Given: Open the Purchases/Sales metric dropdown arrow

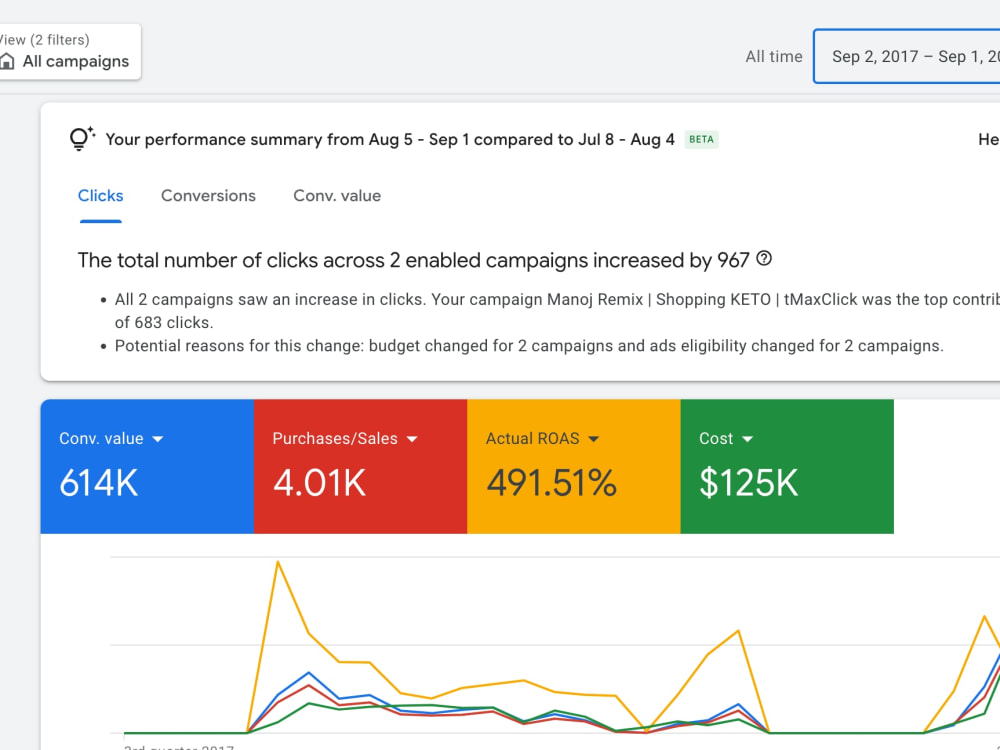Looking at the screenshot, I should pos(412,439).
